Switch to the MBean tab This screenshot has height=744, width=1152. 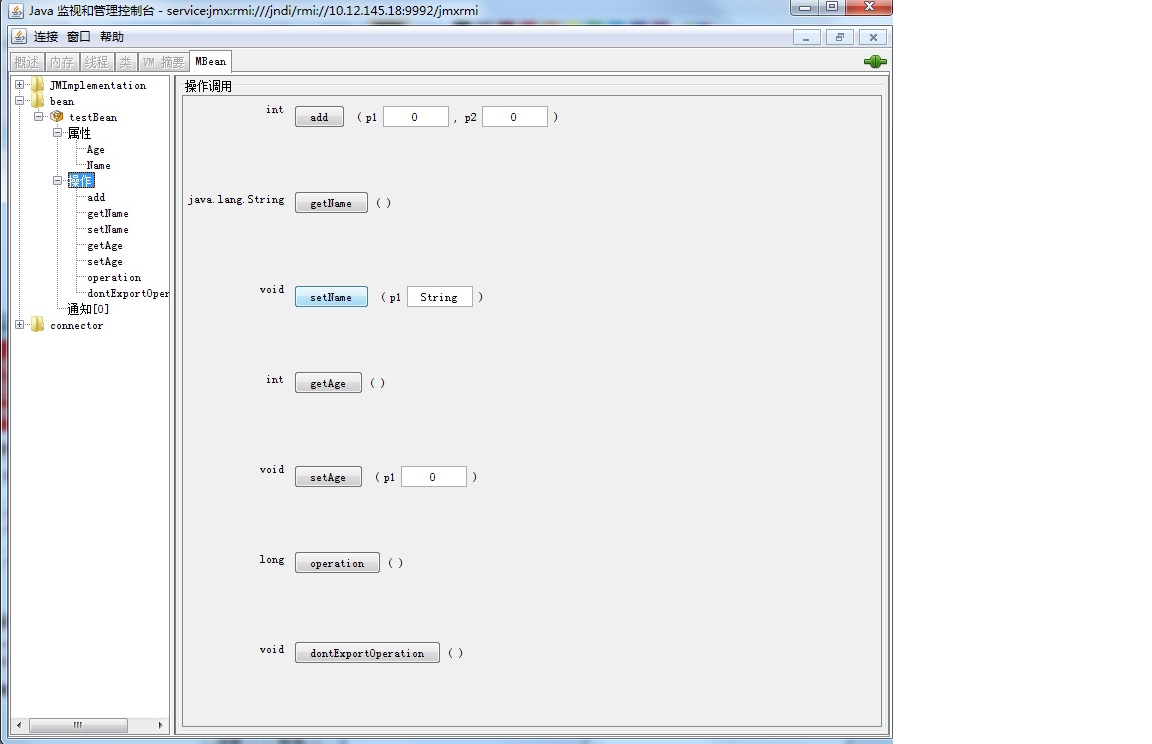(x=209, y=60)
